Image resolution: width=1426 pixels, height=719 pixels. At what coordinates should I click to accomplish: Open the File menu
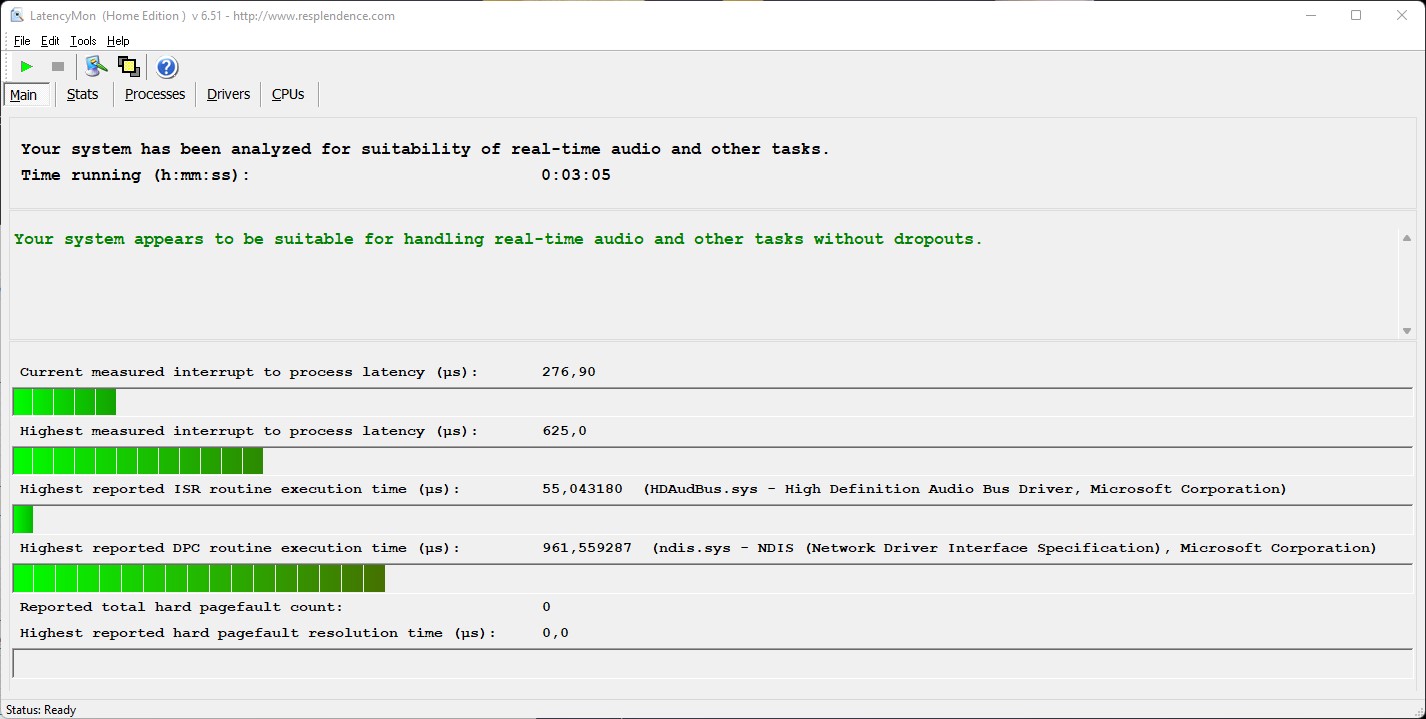coord(22,41)
